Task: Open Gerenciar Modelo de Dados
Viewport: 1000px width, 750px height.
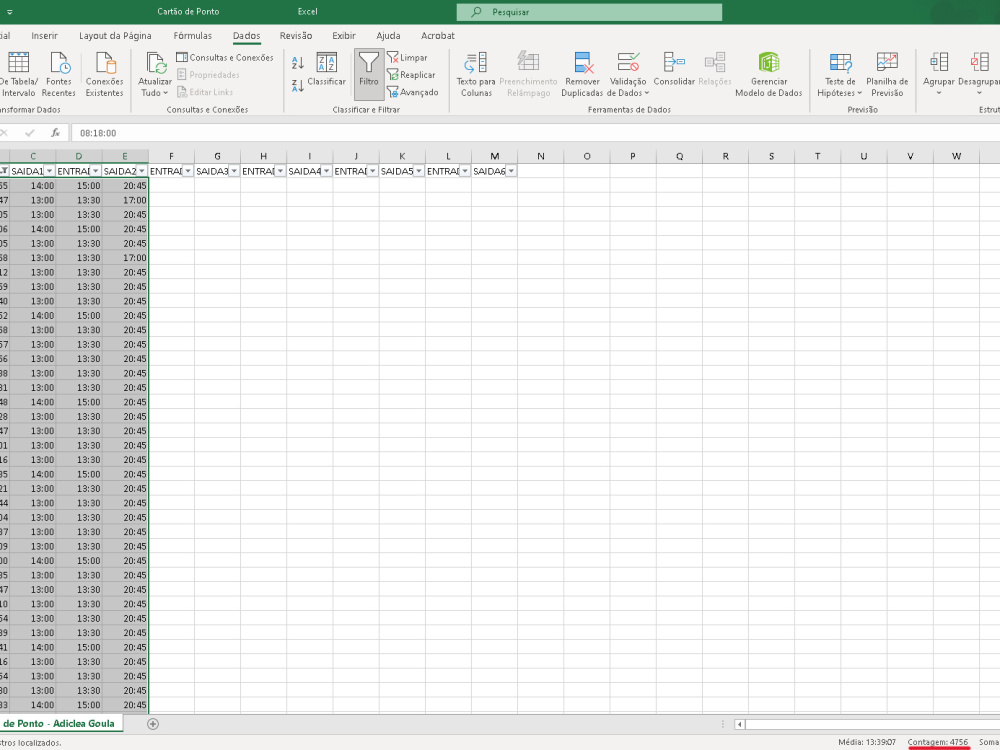Action: point(768,75)
